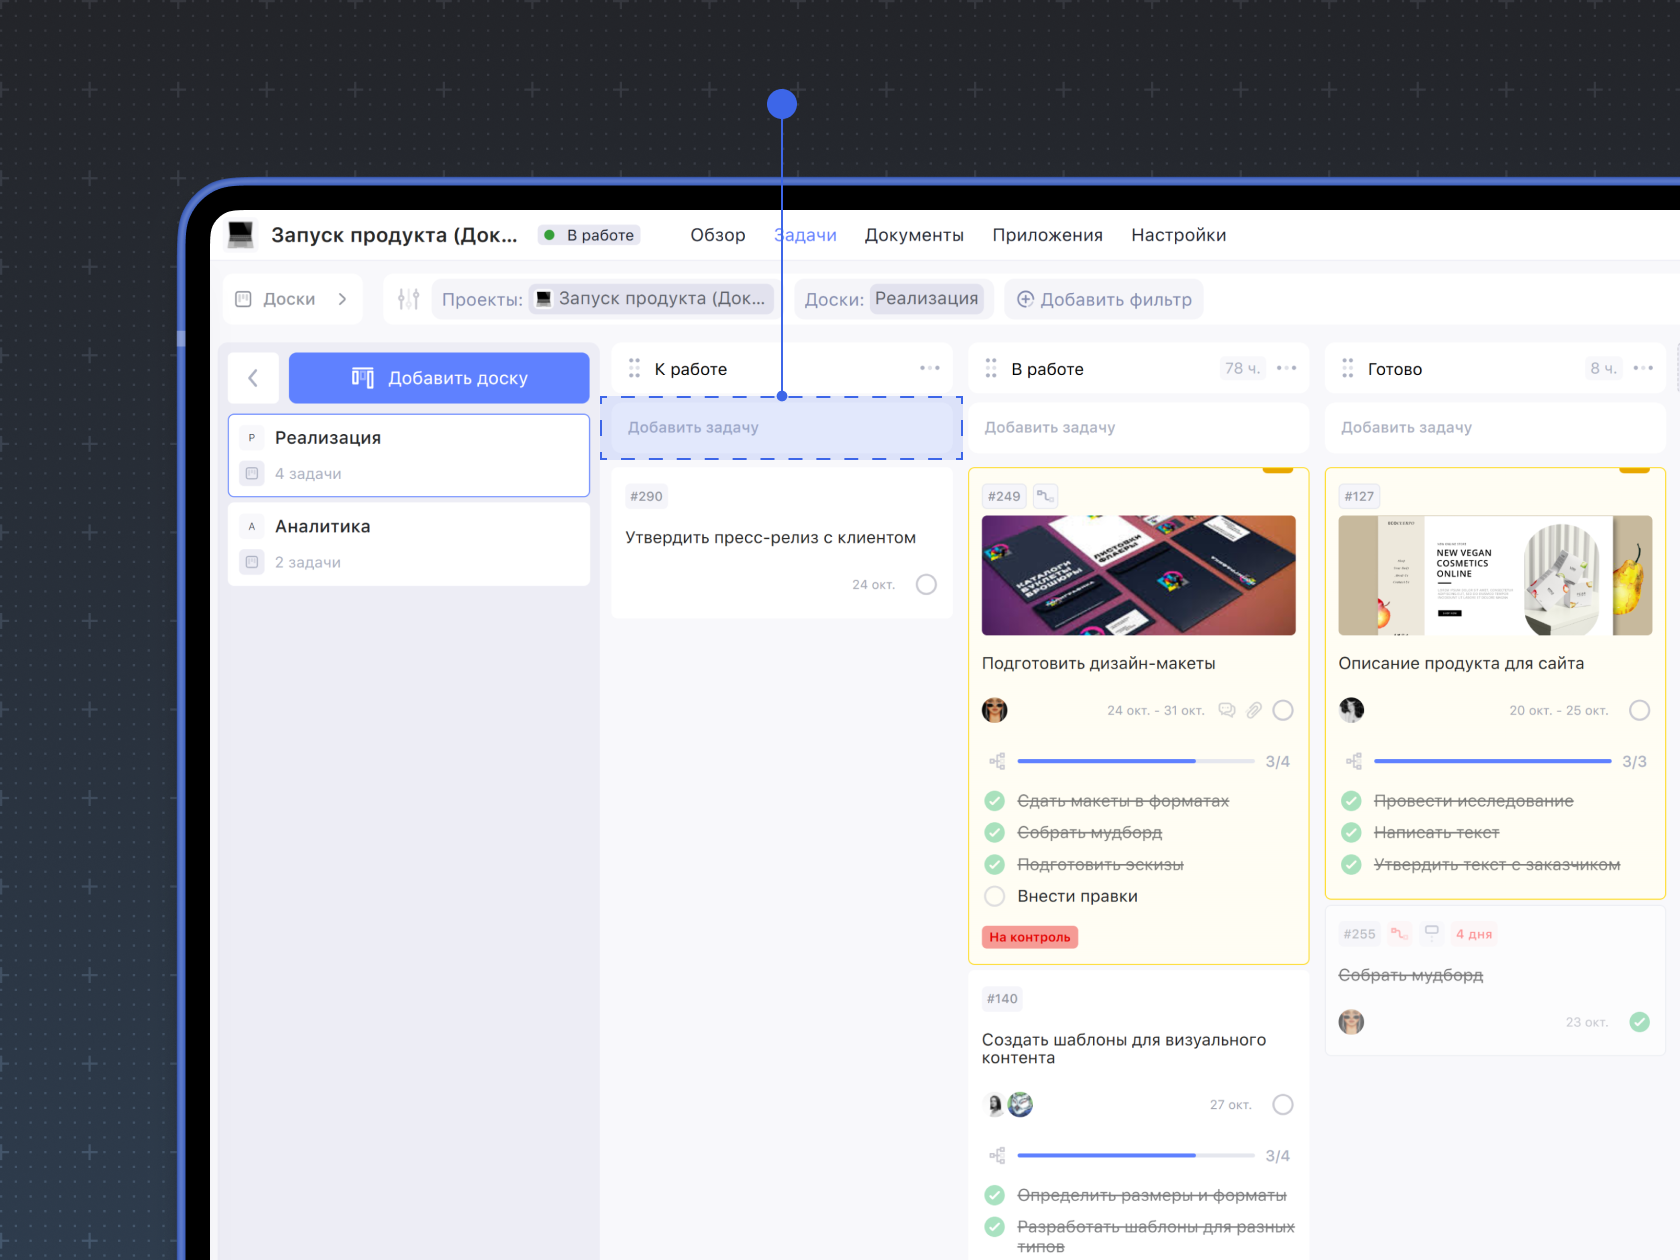Uncheck the Написать текст subtask
Image resolution: width=1680 pixels, height=1260 pixels.
click(x=1351, y=832)
